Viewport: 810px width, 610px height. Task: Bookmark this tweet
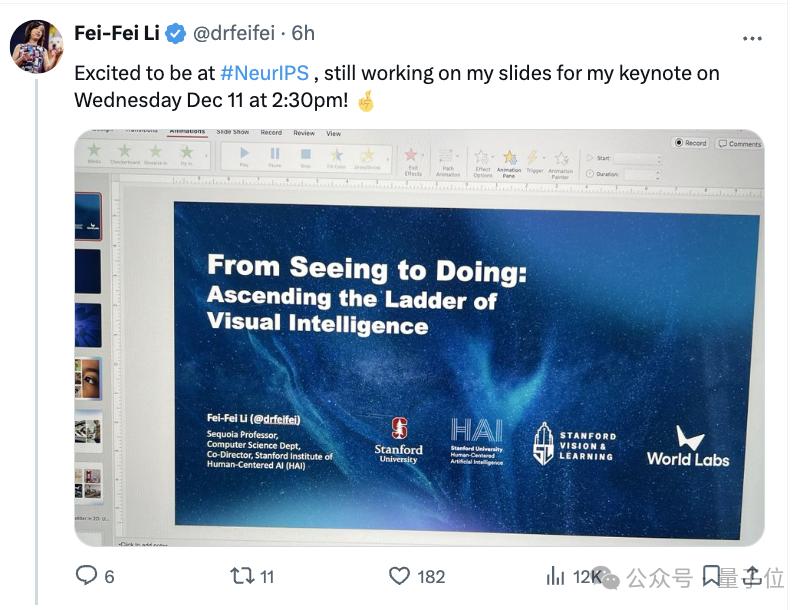point(712,575)
